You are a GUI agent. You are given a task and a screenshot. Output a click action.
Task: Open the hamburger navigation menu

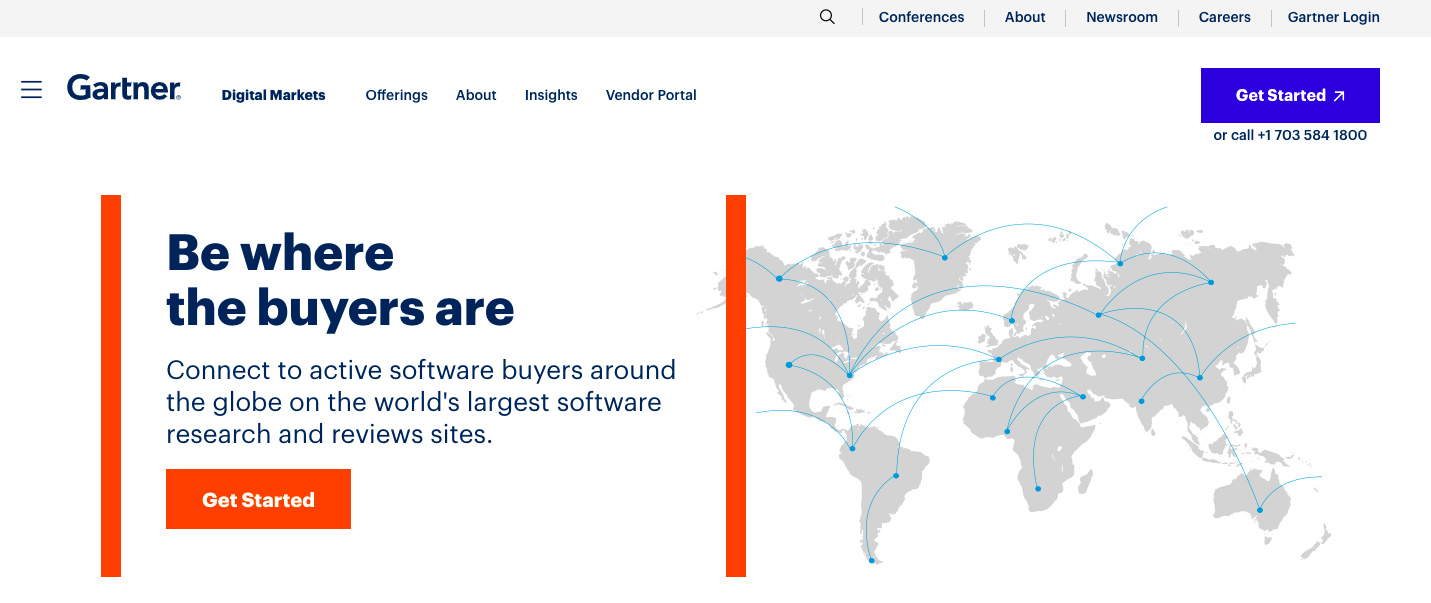click(x=31, y=89)
